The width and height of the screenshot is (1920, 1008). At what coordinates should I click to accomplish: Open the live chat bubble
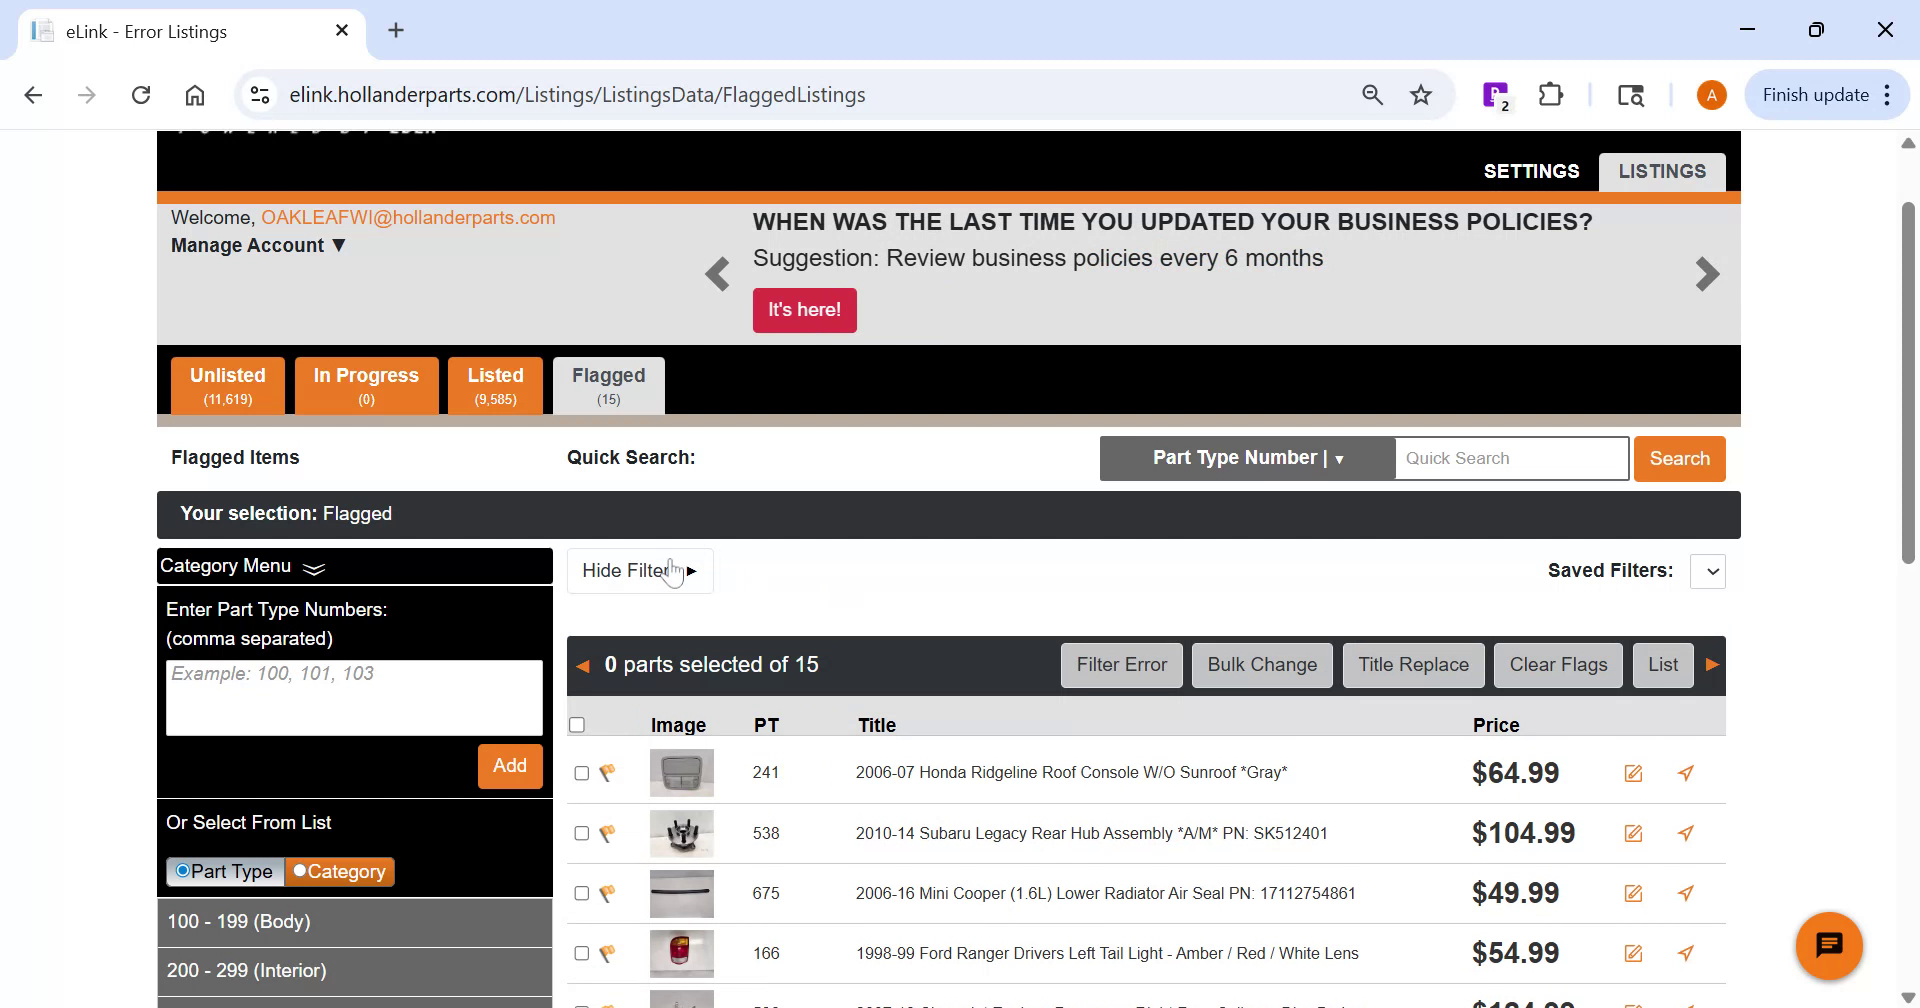(1829, 944)
